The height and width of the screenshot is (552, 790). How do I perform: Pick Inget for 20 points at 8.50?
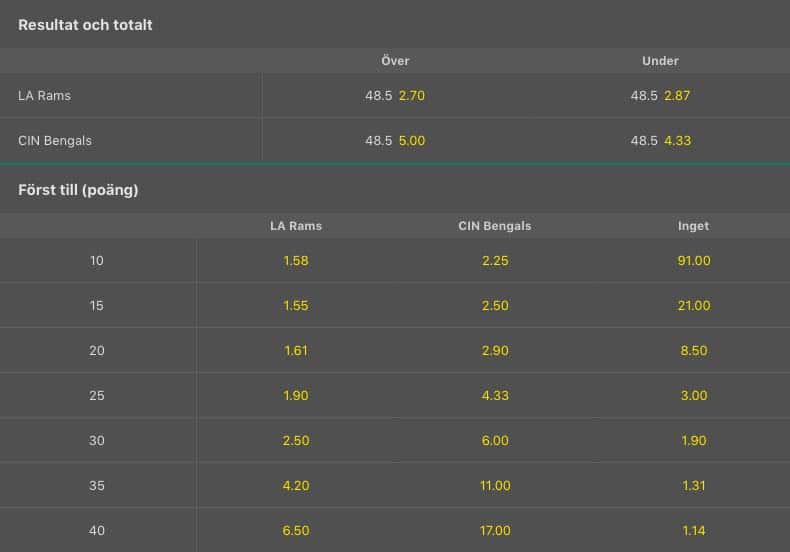click(x=694, y=351)
